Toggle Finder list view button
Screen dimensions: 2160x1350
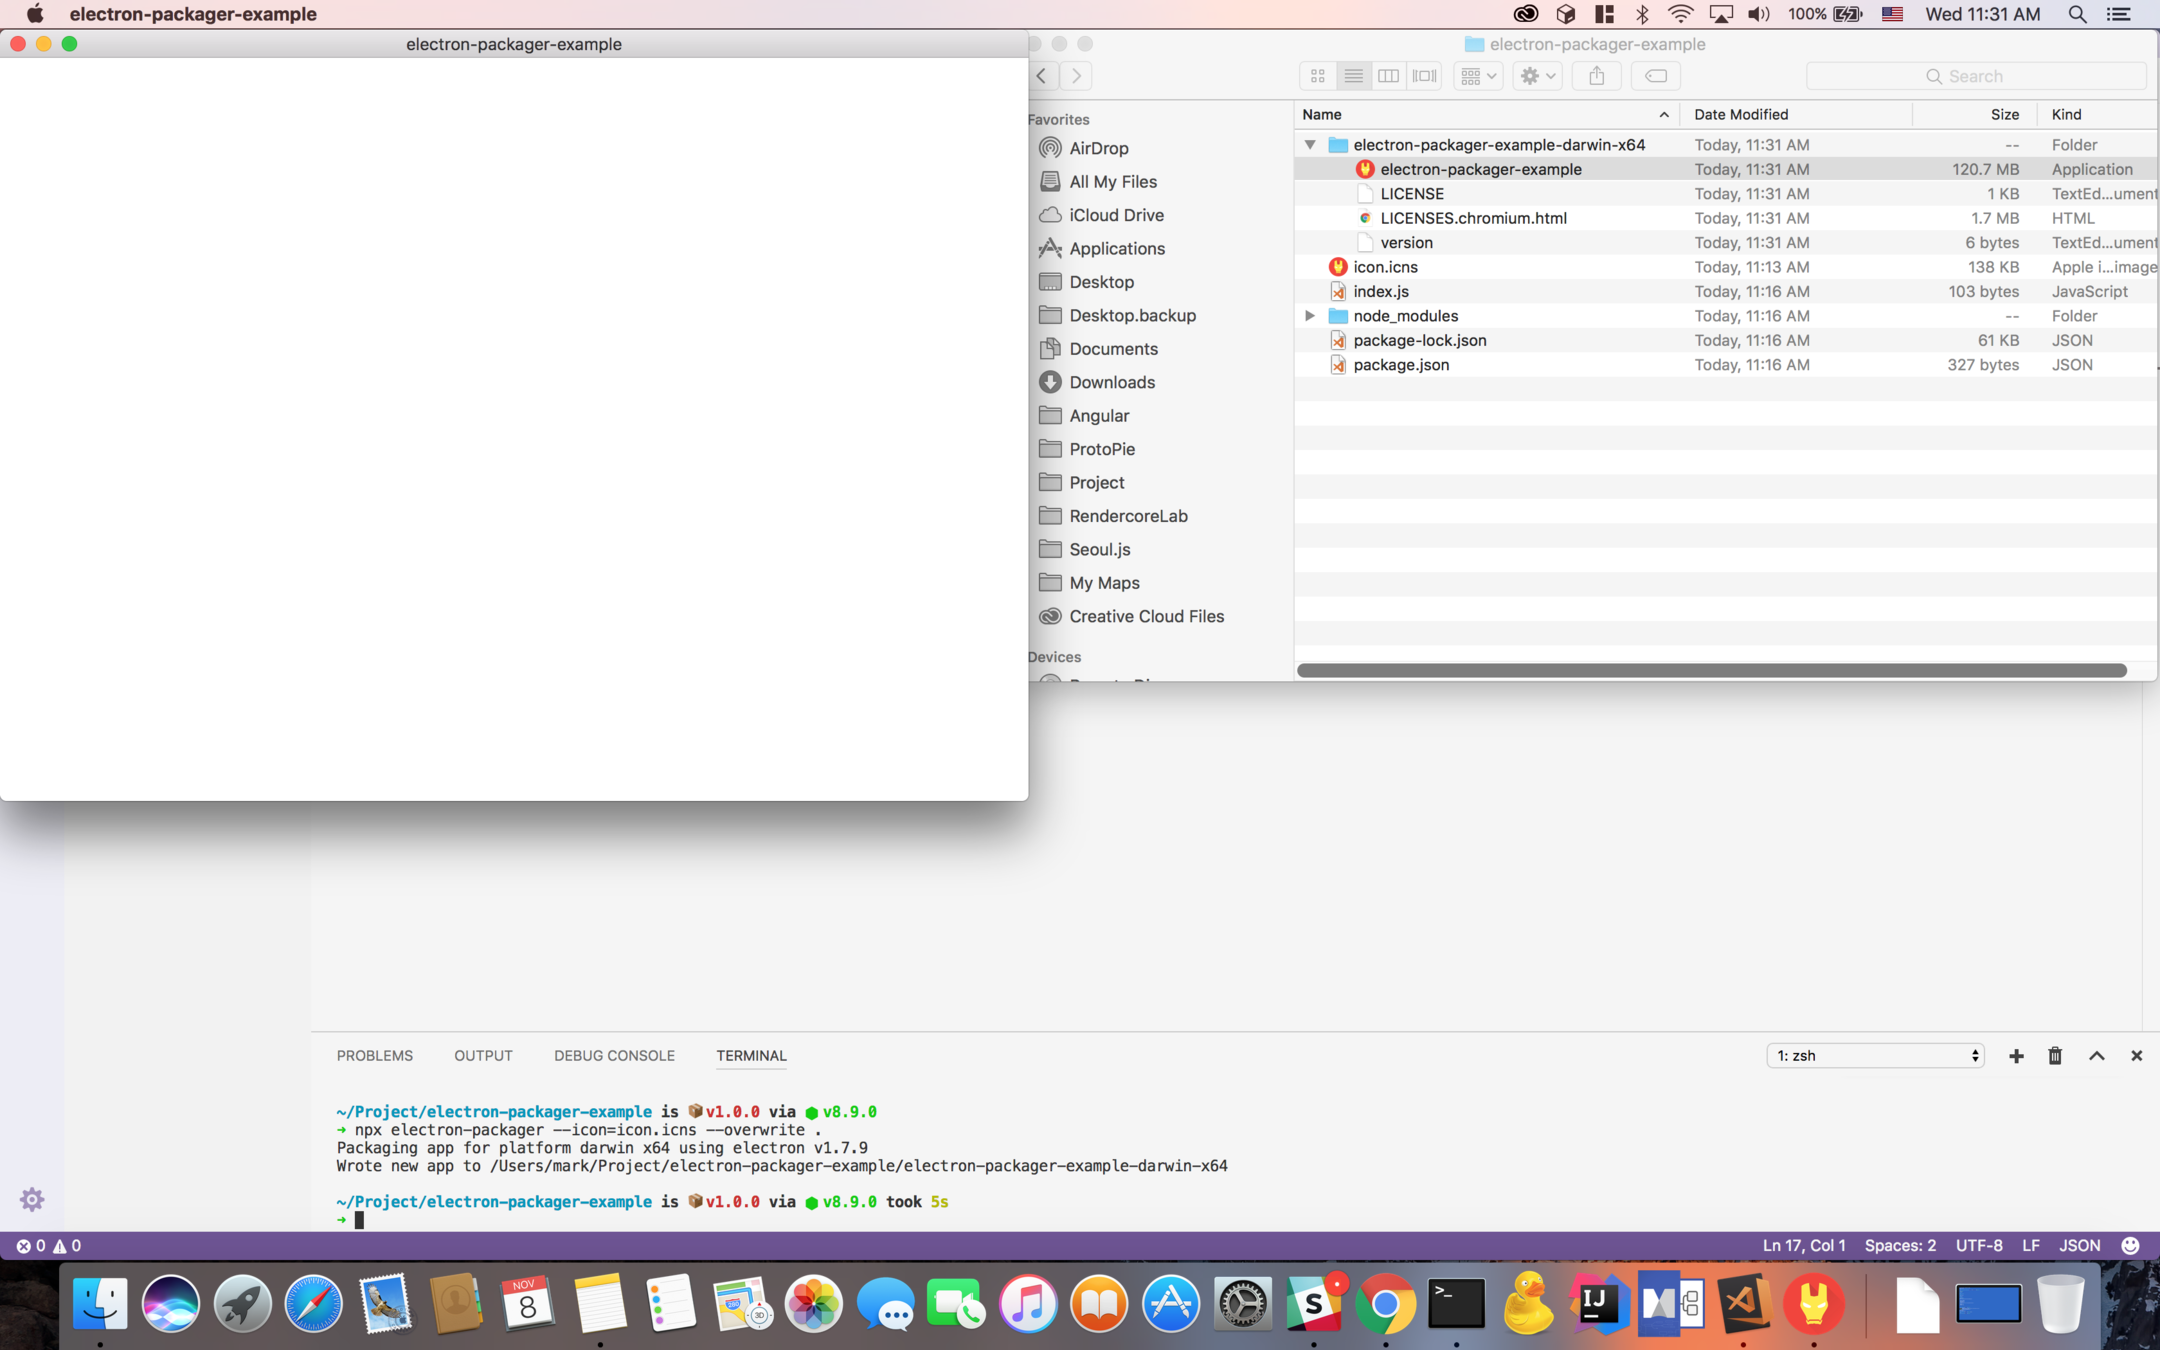[x=1353, y=76]
